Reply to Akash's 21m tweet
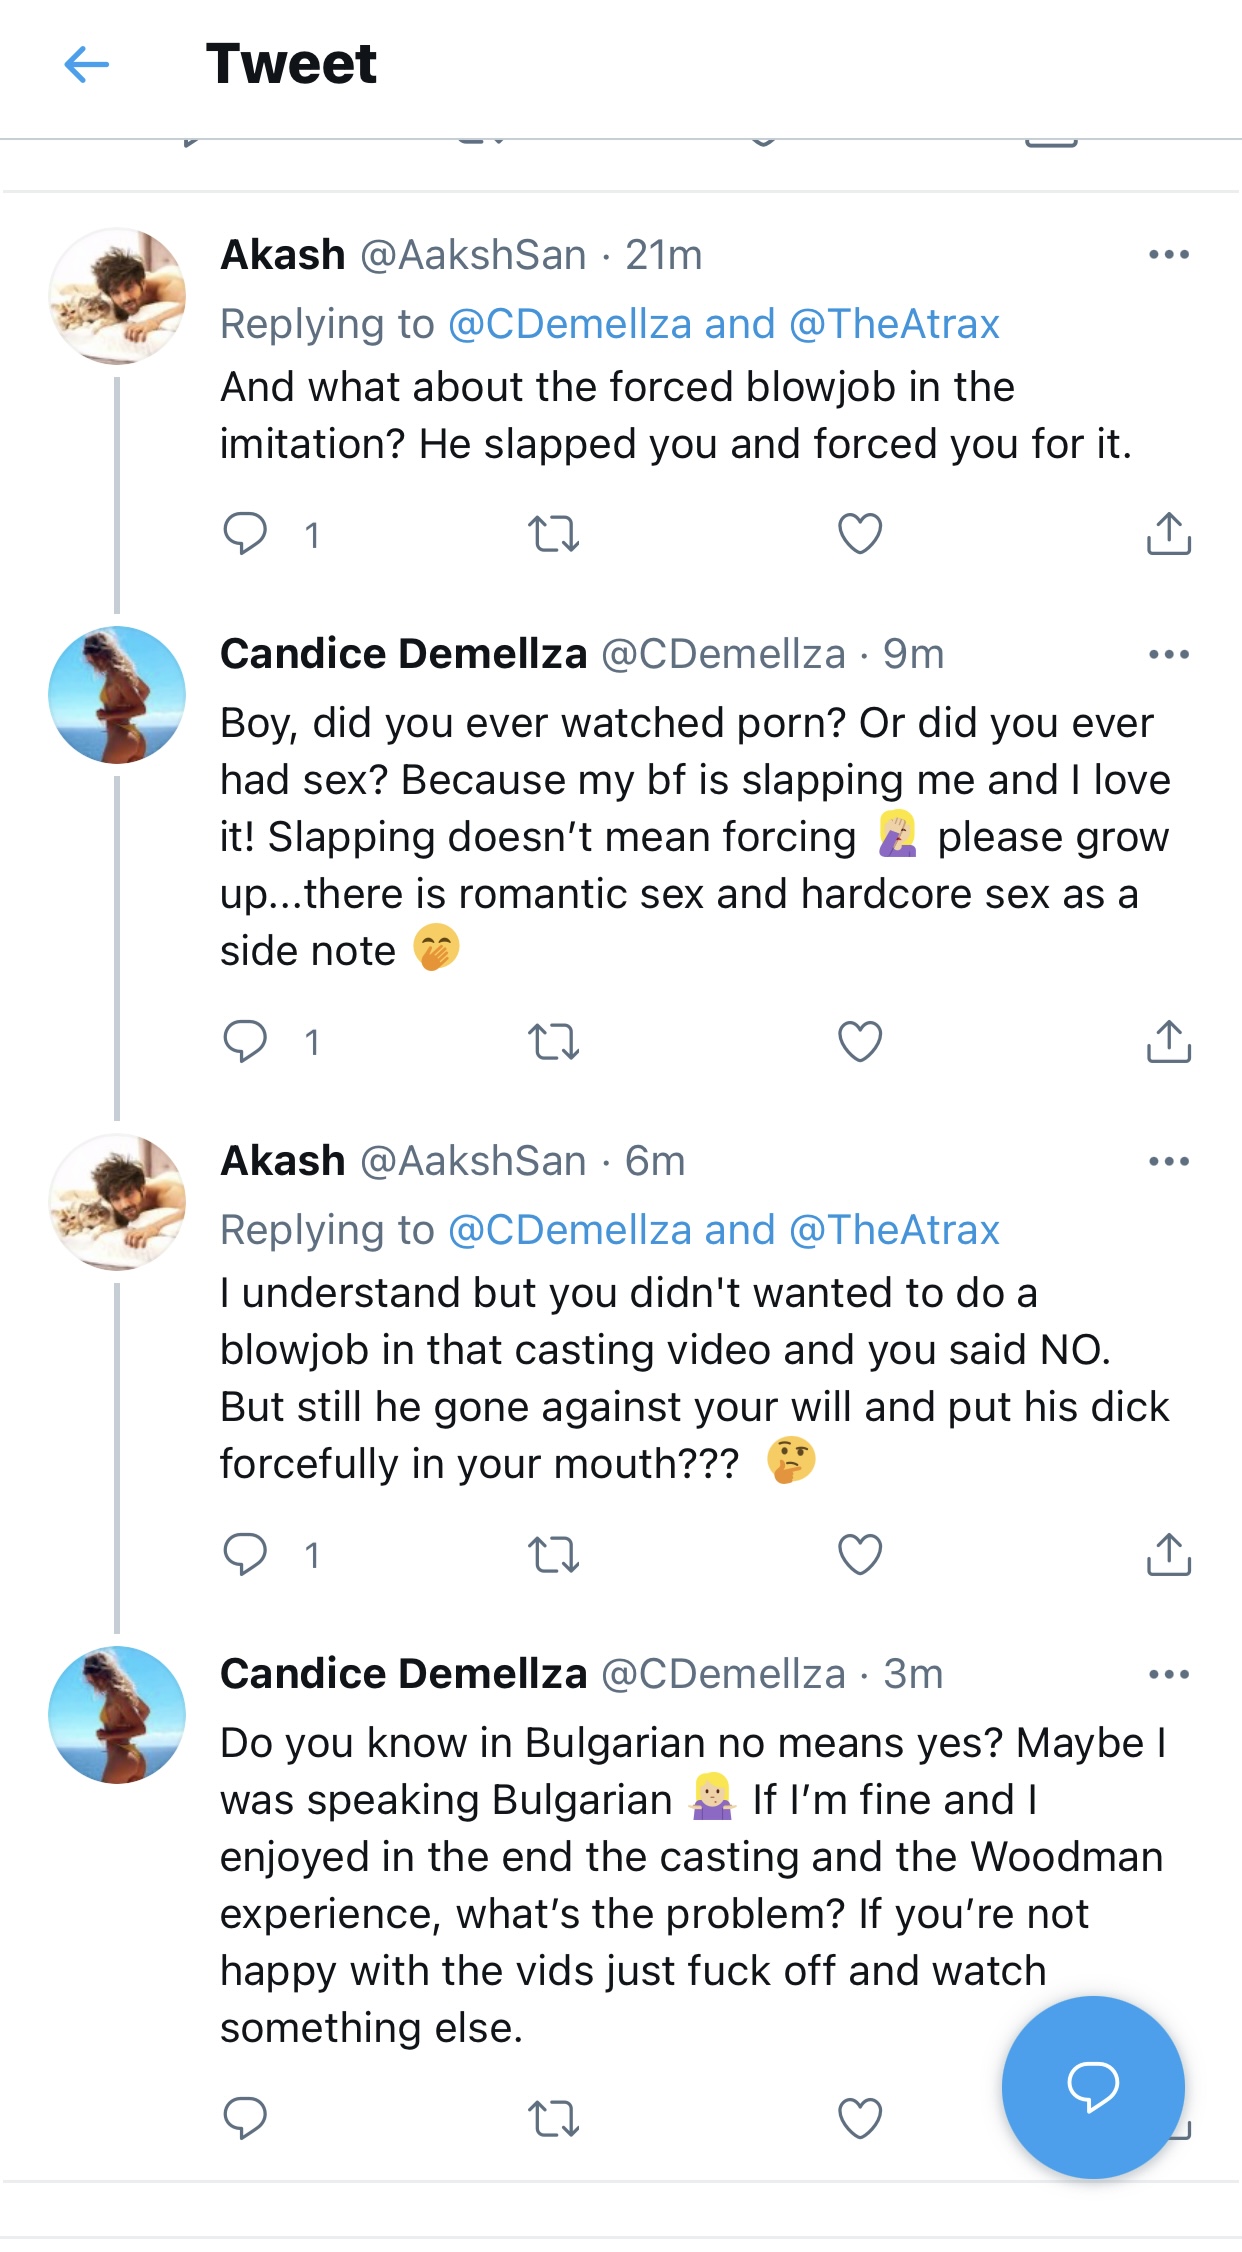This screenshot has height=2252, width=1242. pos(245,534)
